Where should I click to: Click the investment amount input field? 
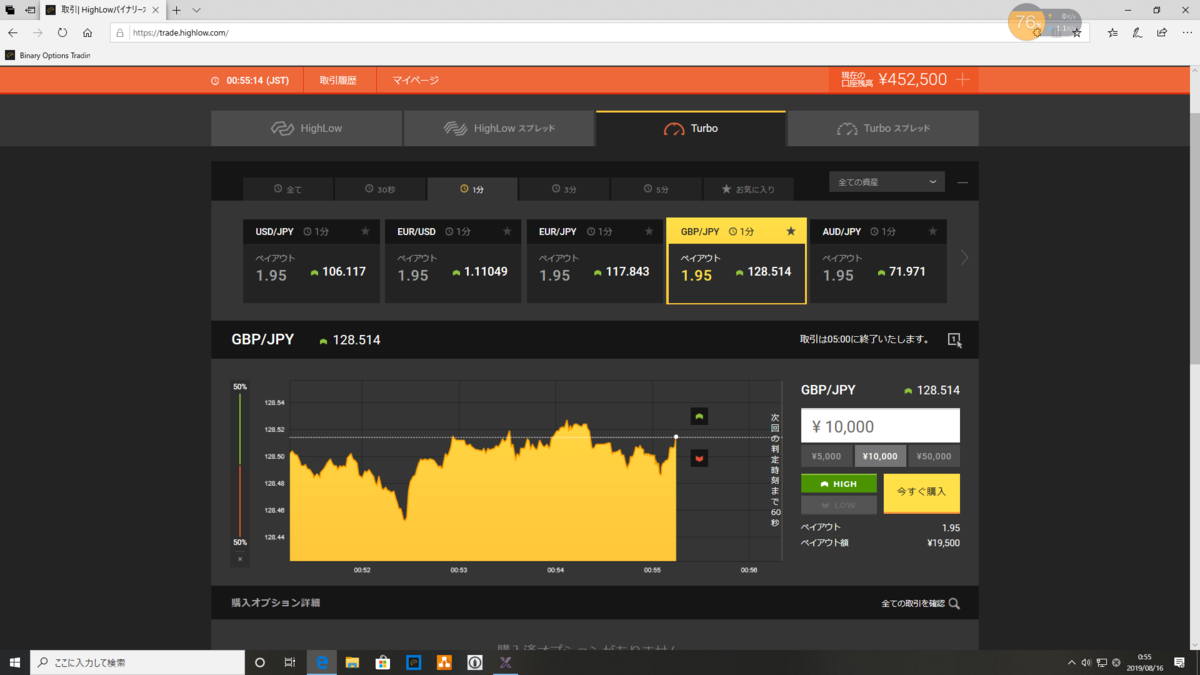(880, 426)
